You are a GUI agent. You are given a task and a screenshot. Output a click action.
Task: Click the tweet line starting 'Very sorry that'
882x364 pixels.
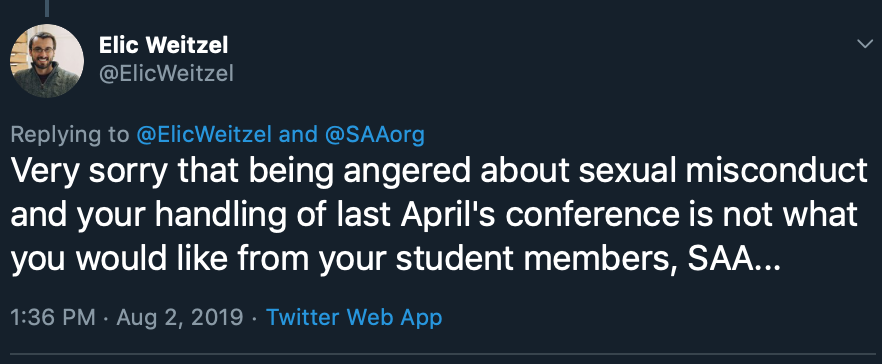coord(439,173)
